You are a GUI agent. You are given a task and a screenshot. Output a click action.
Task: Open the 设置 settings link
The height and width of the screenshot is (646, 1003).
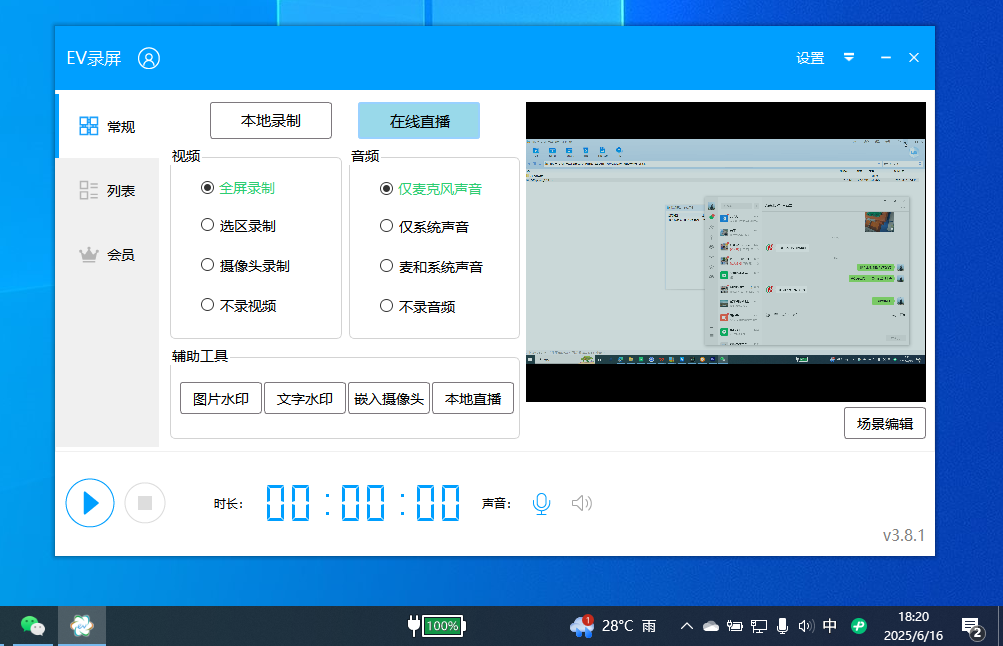pos(810,58)
